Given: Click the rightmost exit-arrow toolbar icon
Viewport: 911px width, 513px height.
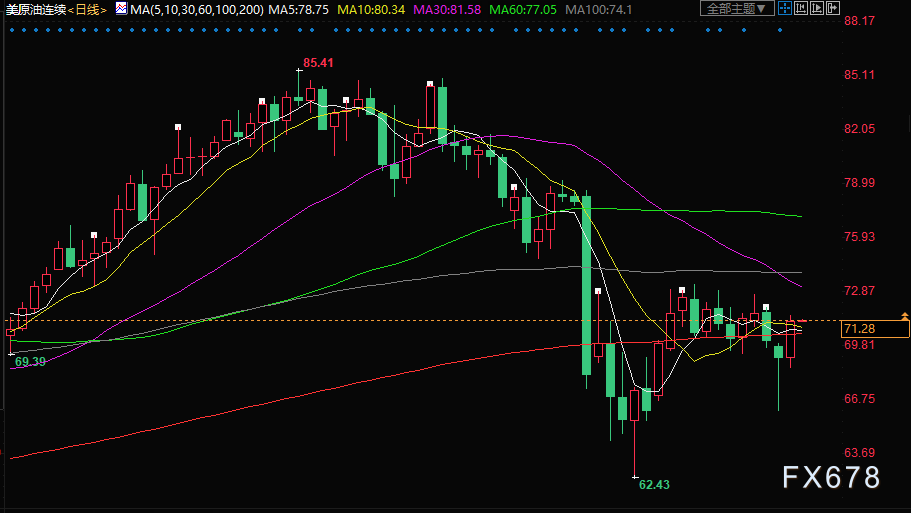Looking at the screenshot, I should click(x=834, y=9).
